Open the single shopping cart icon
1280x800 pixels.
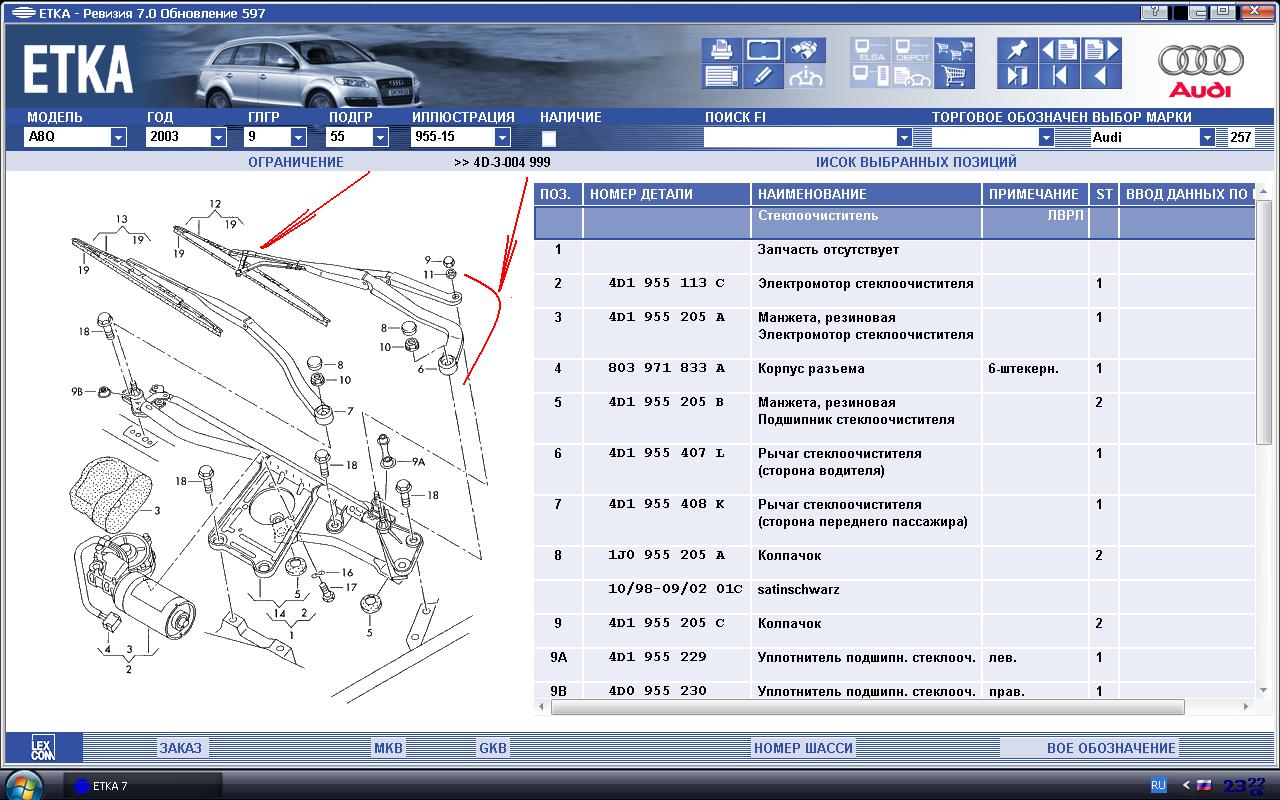[x=955, y=76]
